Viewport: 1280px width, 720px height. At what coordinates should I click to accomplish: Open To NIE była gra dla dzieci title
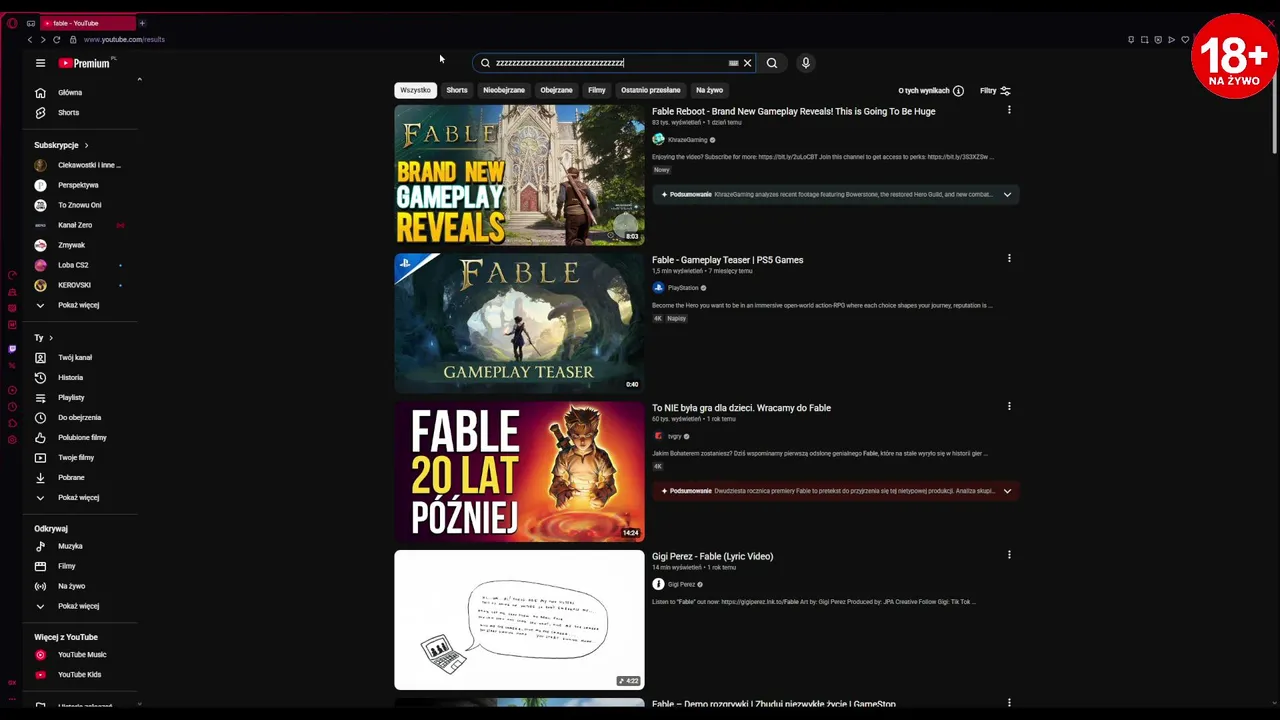(x=741, y=408)
